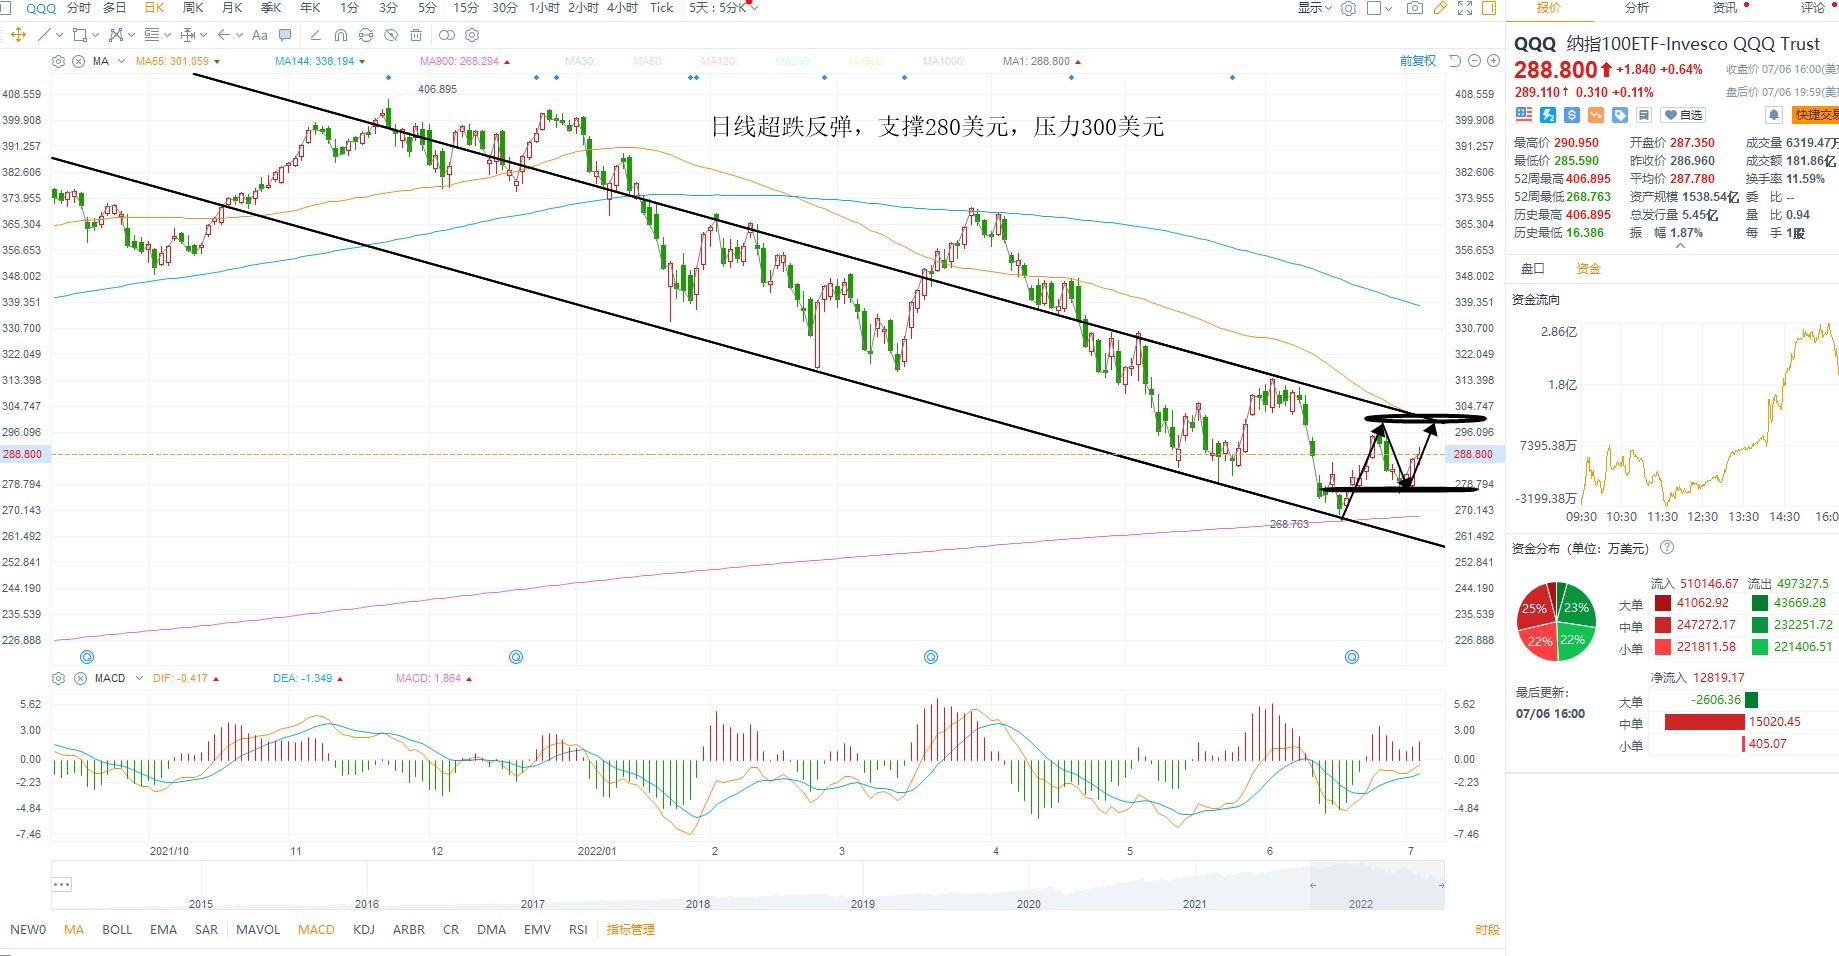Screen dimensions: 1839x956
Task: Open MACD indicator settings gear
Action: point(59,678)
